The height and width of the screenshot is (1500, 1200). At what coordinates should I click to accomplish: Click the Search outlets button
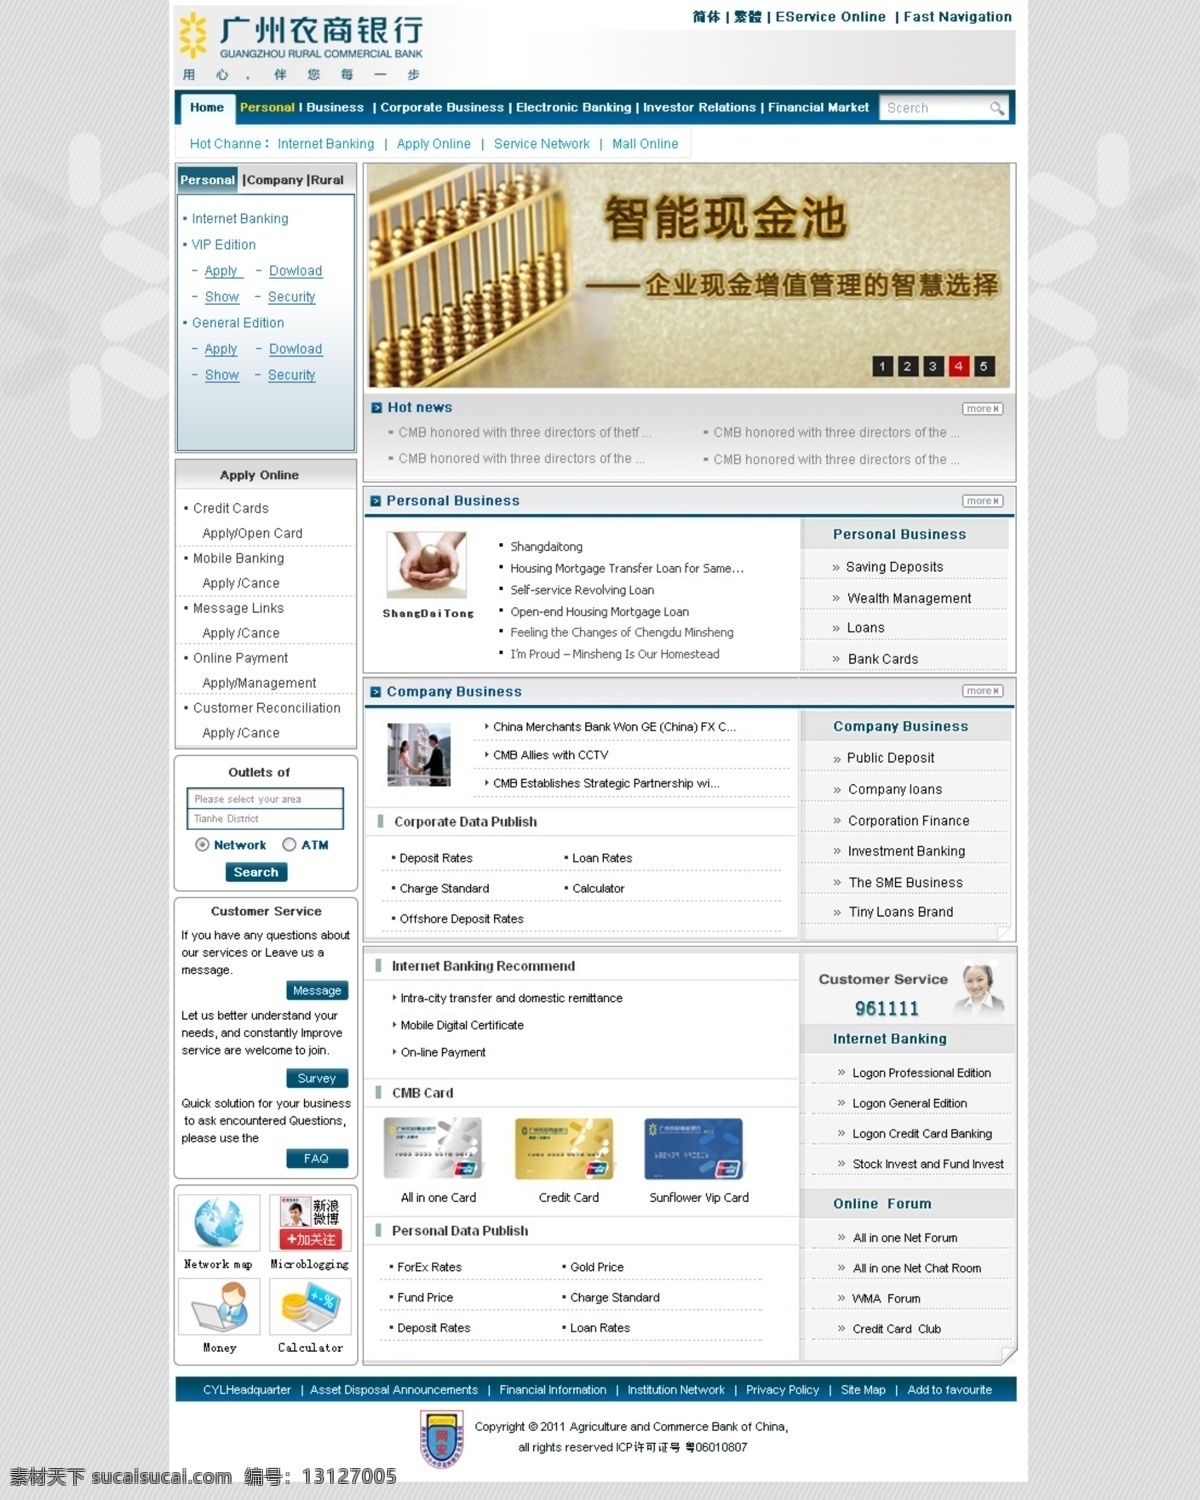(256, 872)
